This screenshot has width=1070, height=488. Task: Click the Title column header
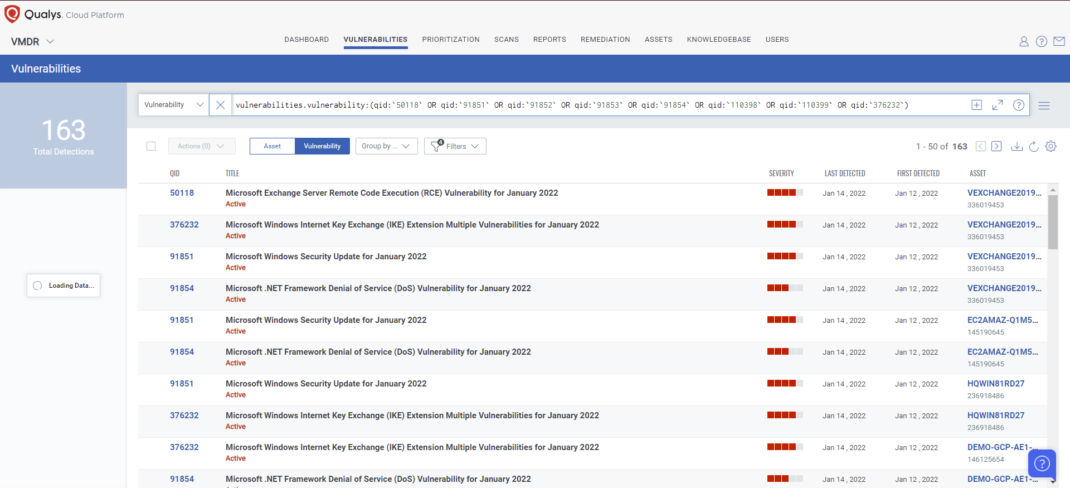click(x=232, y=173)
